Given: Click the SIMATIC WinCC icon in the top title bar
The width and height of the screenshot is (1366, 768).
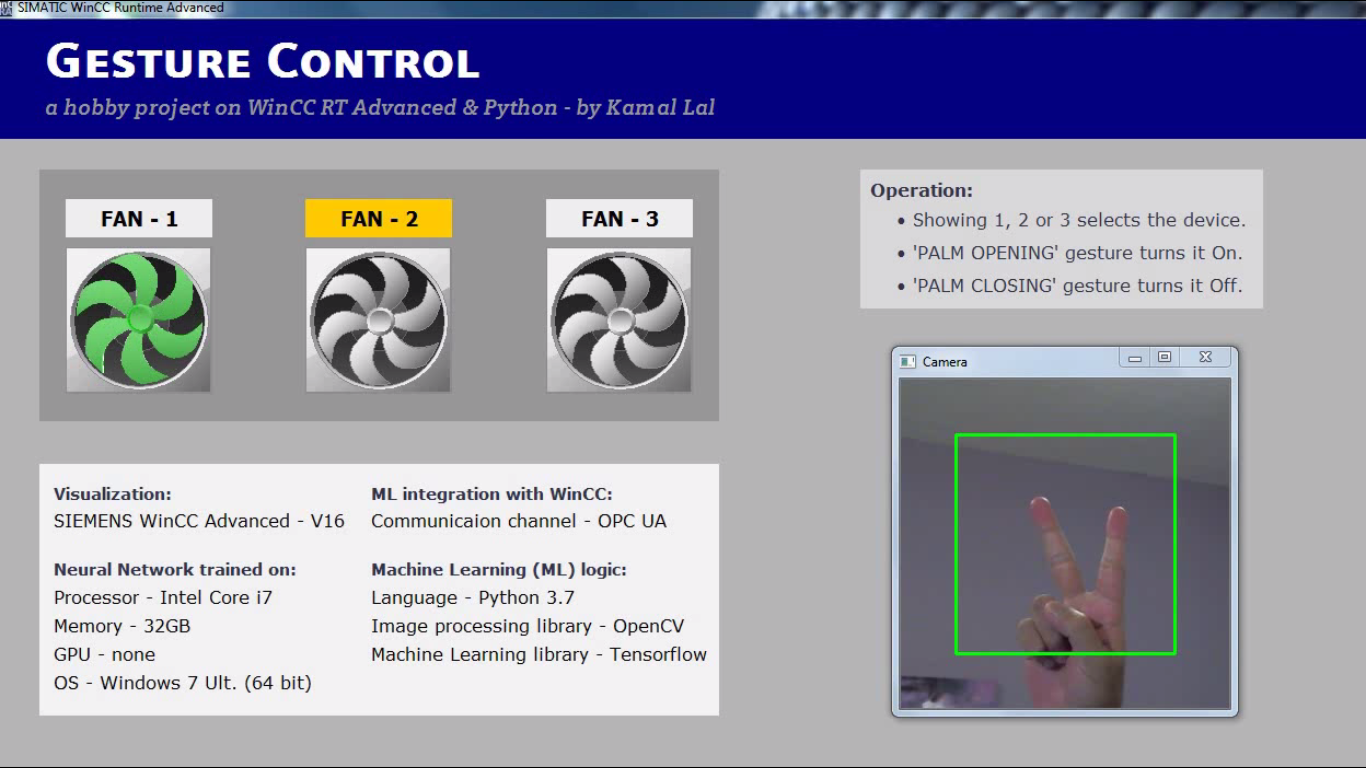Looking at the screenshot, I should [x=8, y=7].
